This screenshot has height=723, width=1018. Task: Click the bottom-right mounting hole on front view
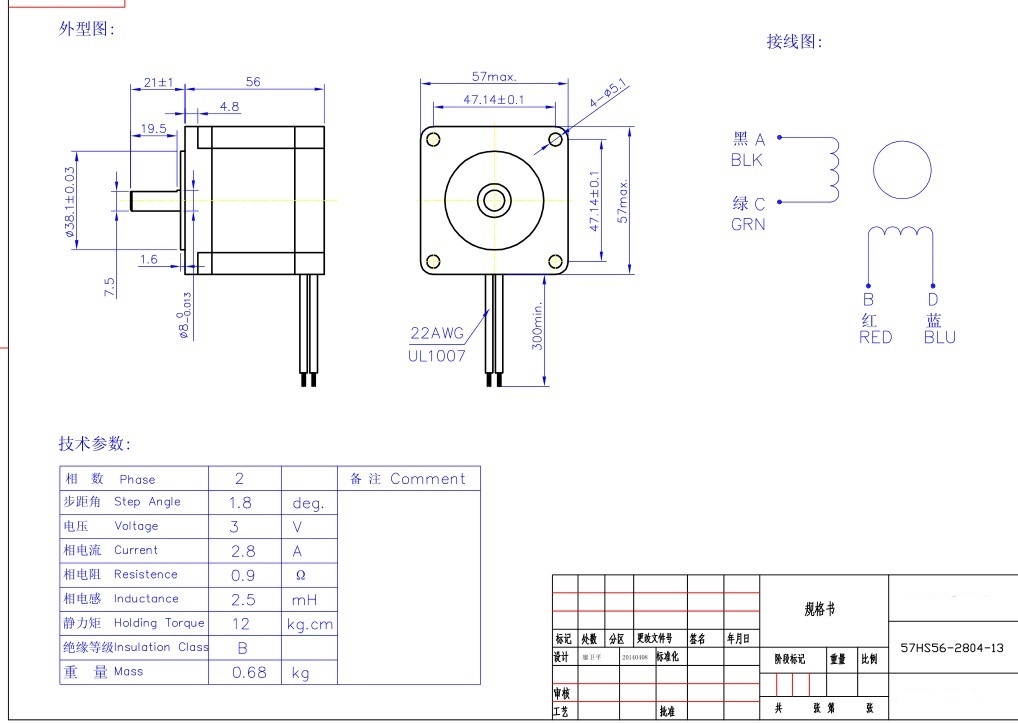tap(555, 261)
